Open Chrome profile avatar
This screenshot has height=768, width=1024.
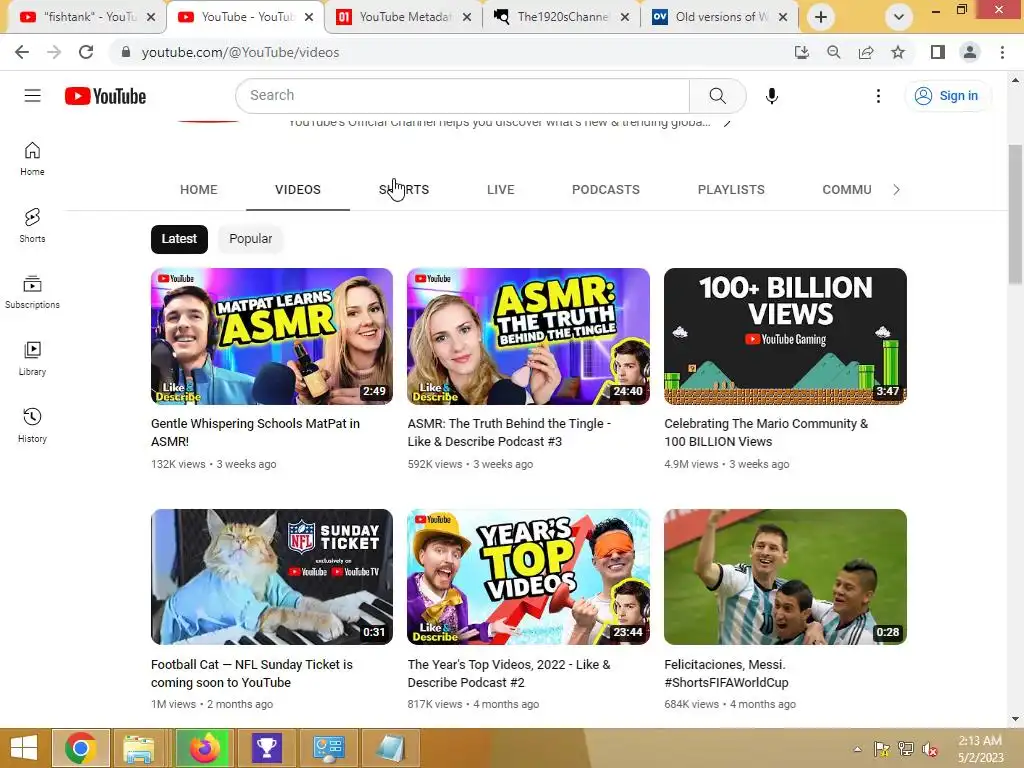pyautogui.click(x=970, y=52)
